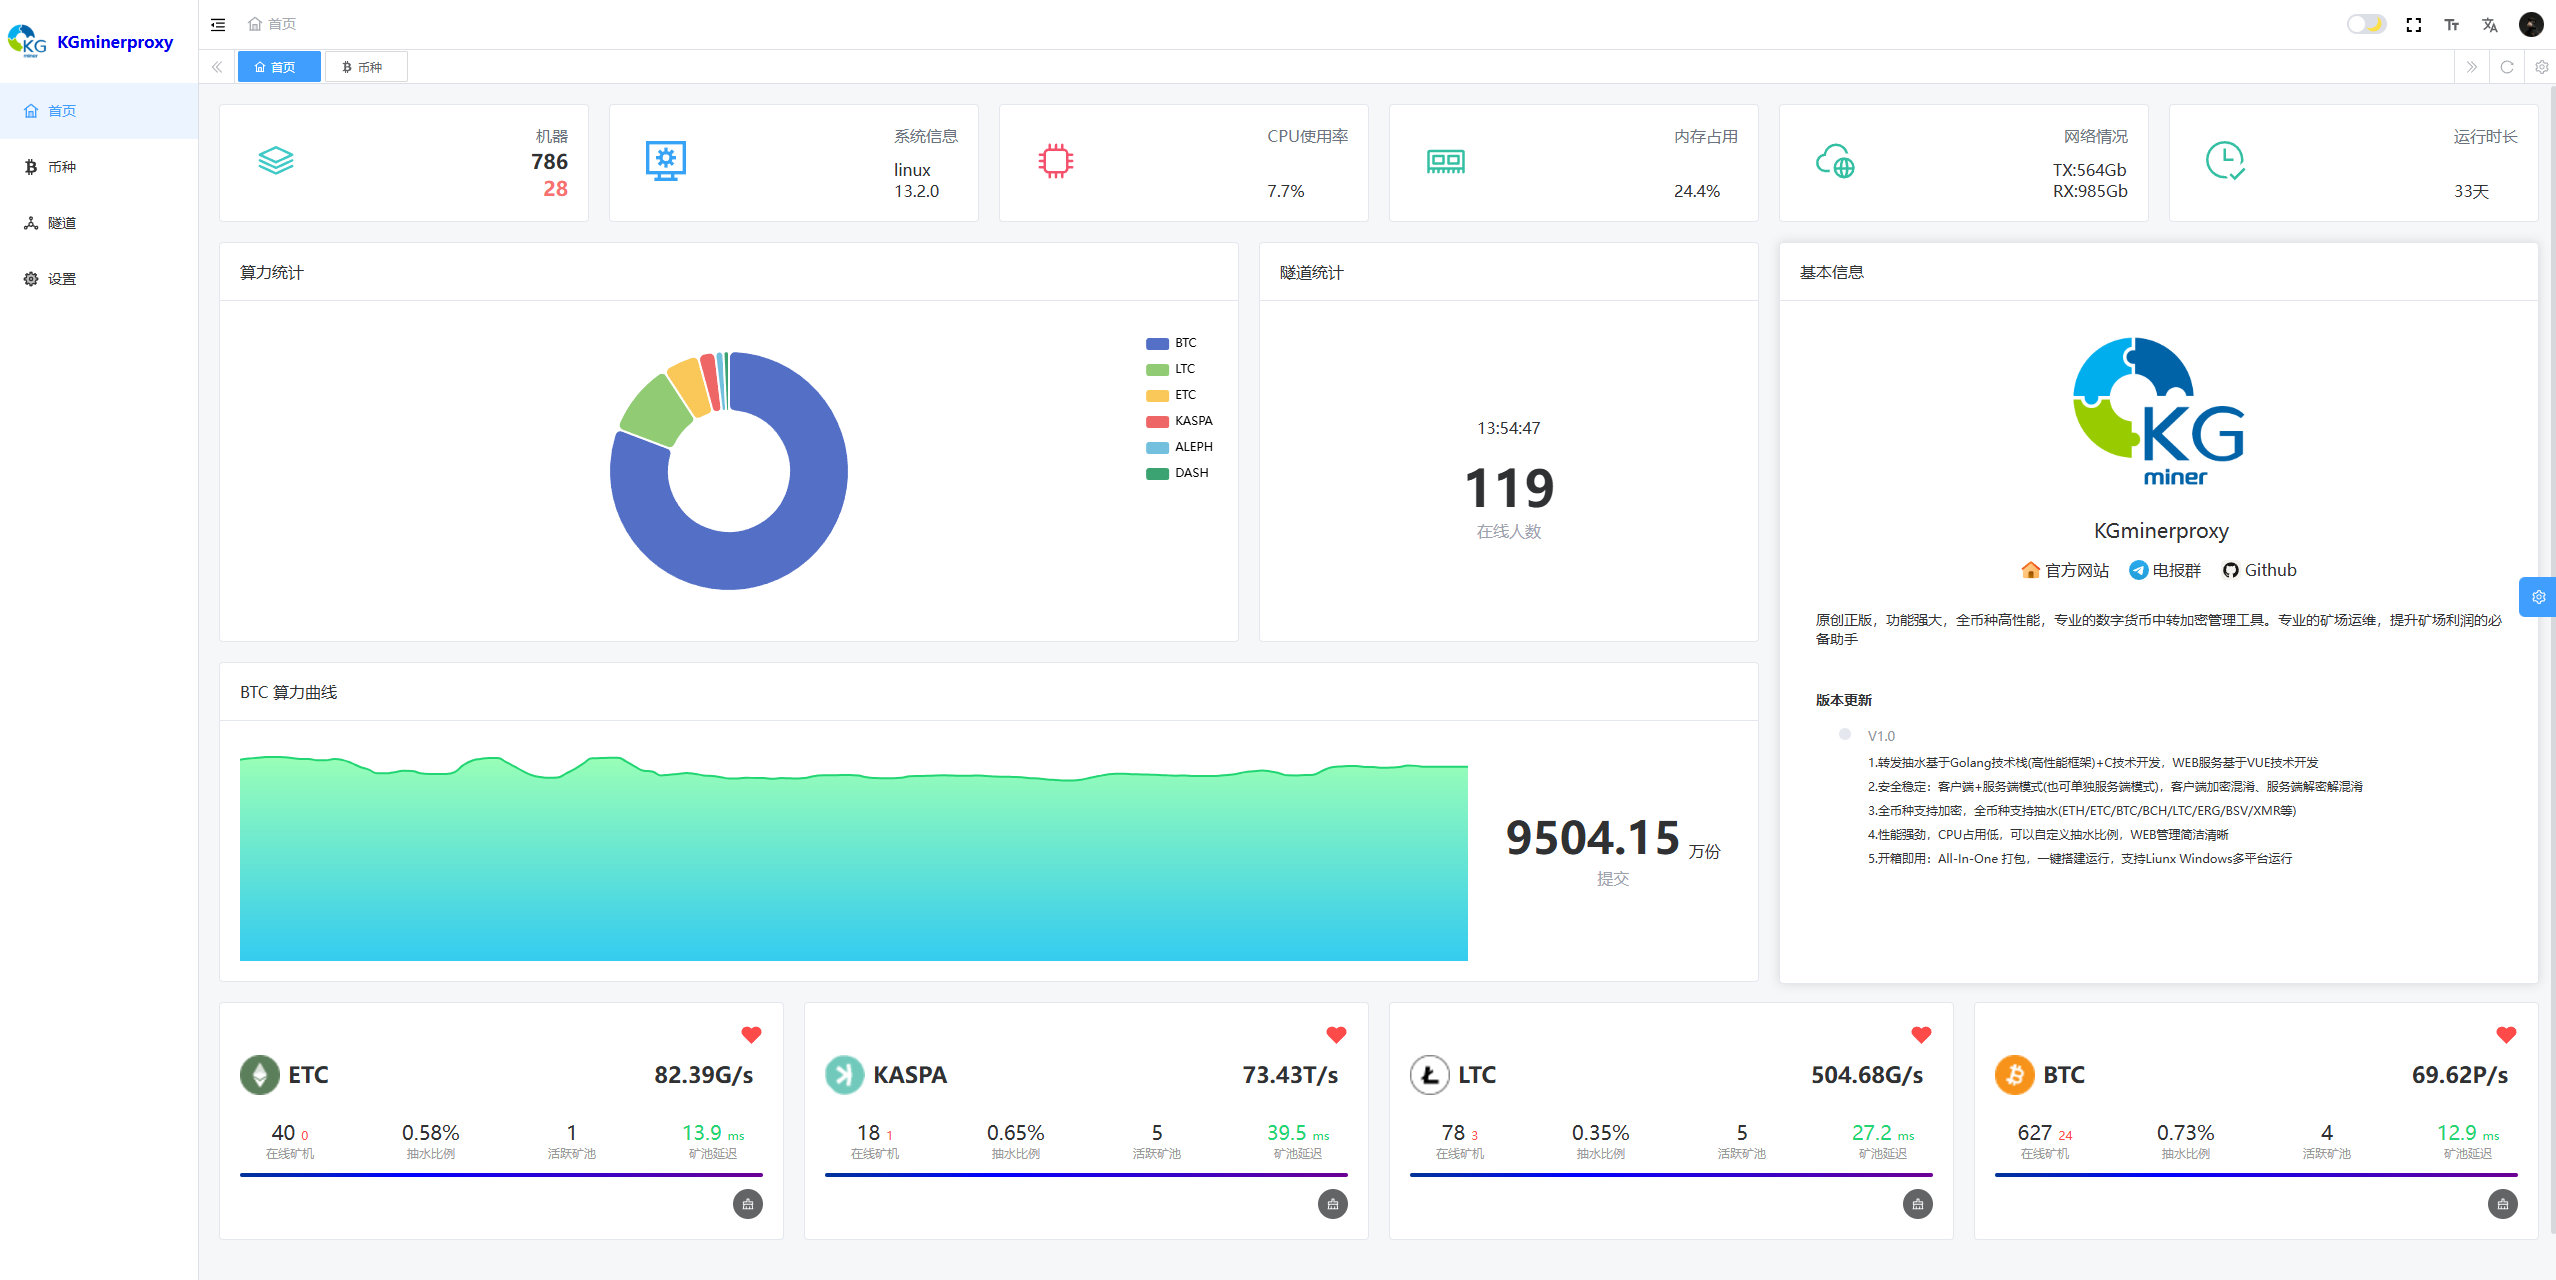Click the ETC card's round detail button

(748, 1204)
